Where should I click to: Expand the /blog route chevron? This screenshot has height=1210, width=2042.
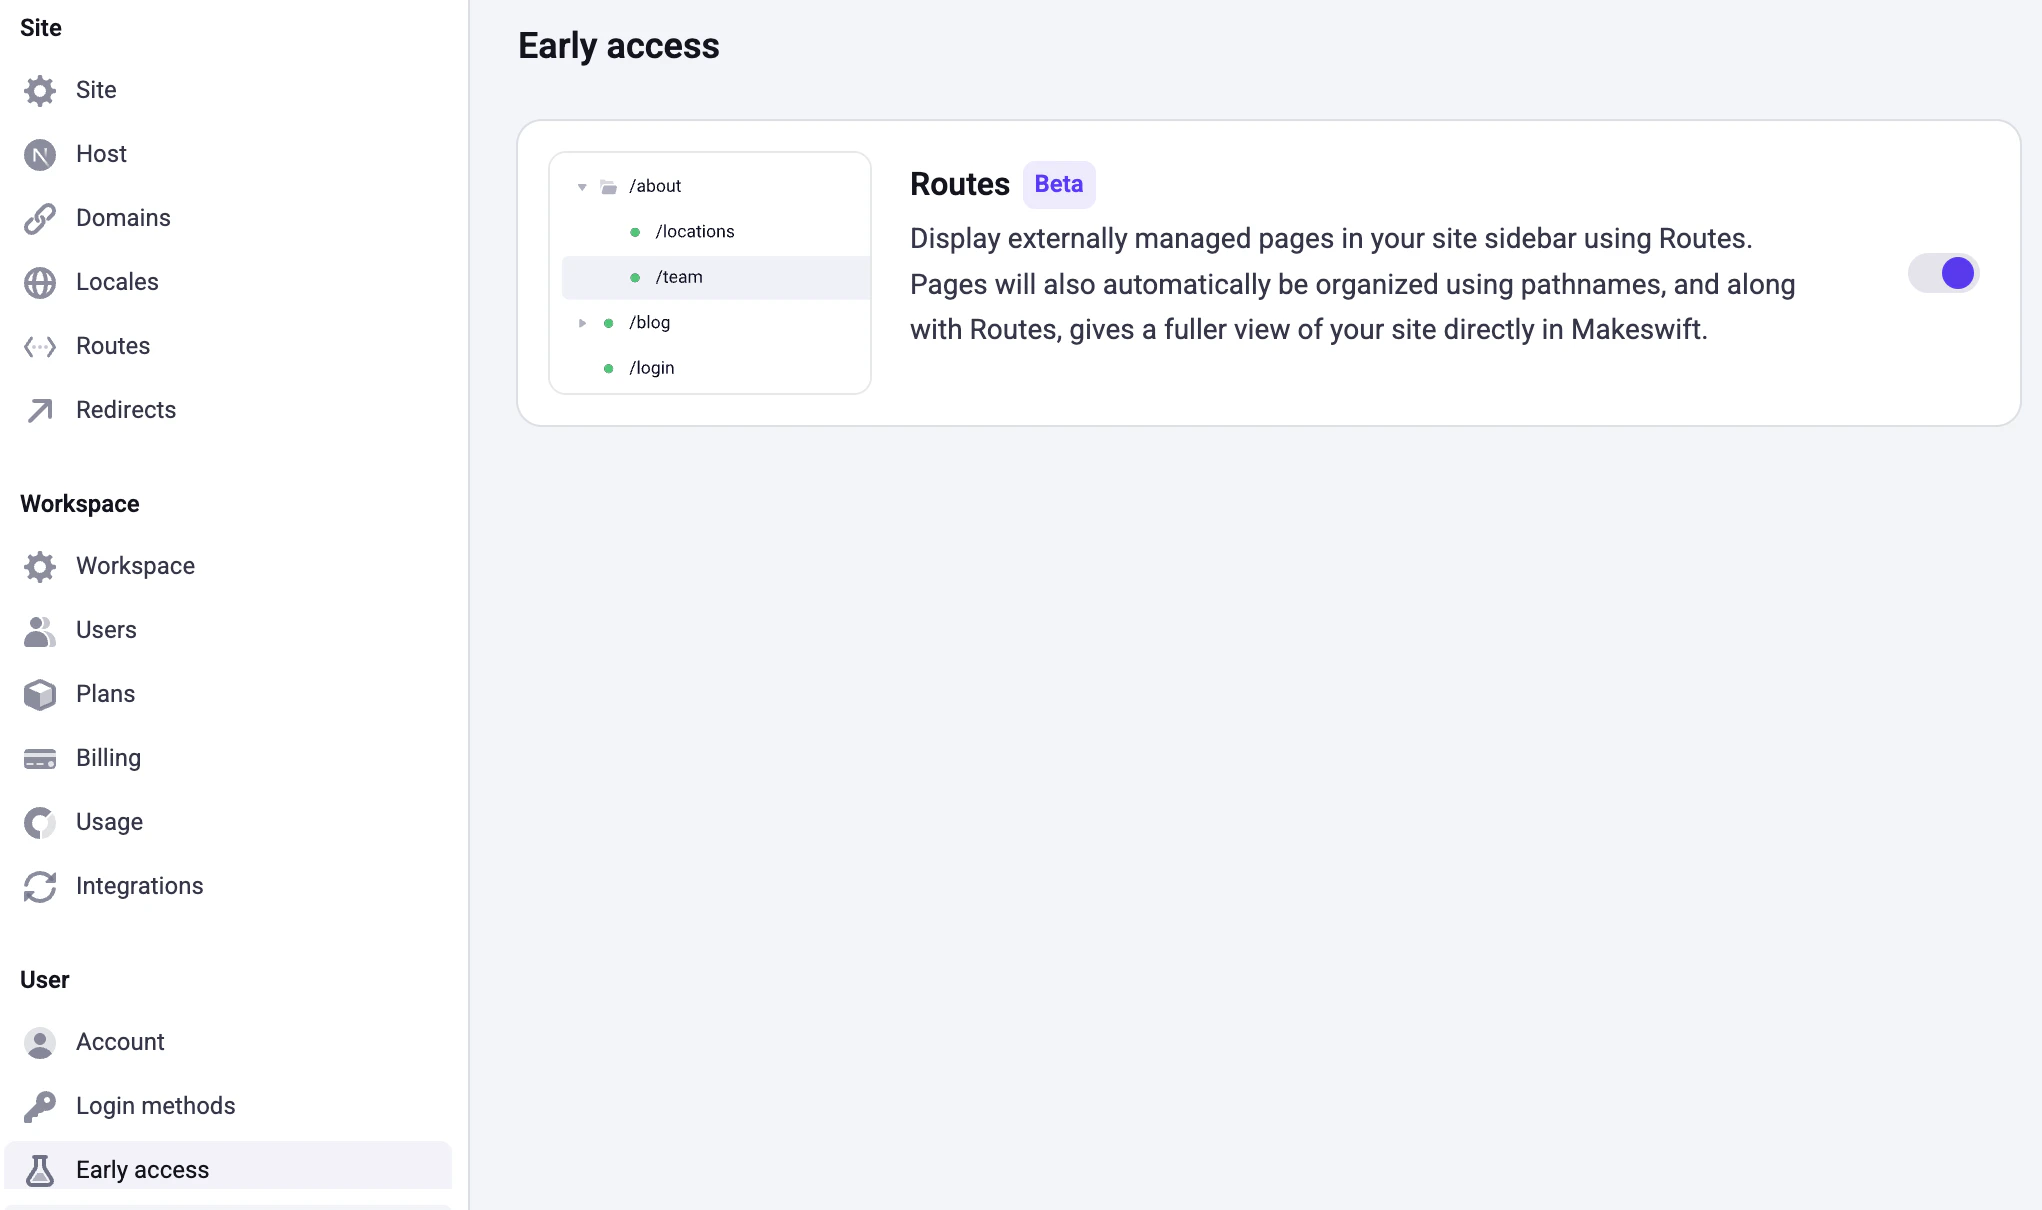(x=583, y=322)
